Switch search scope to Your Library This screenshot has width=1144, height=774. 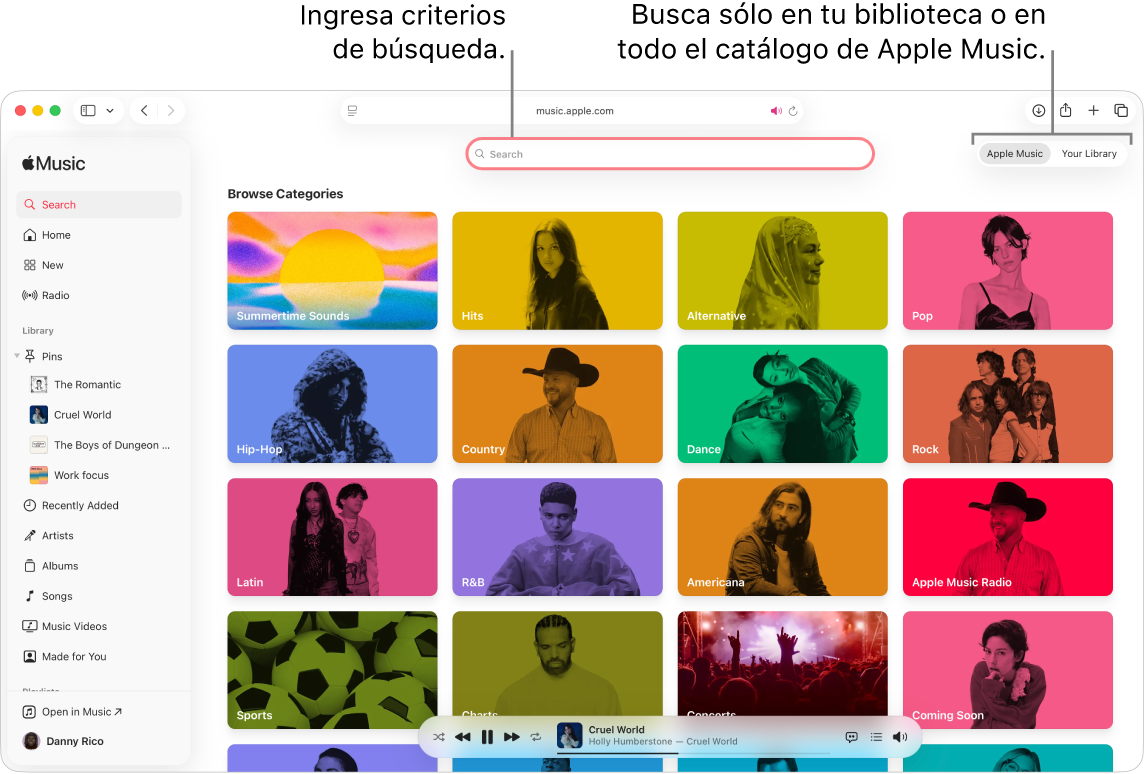coord(1089,154)
